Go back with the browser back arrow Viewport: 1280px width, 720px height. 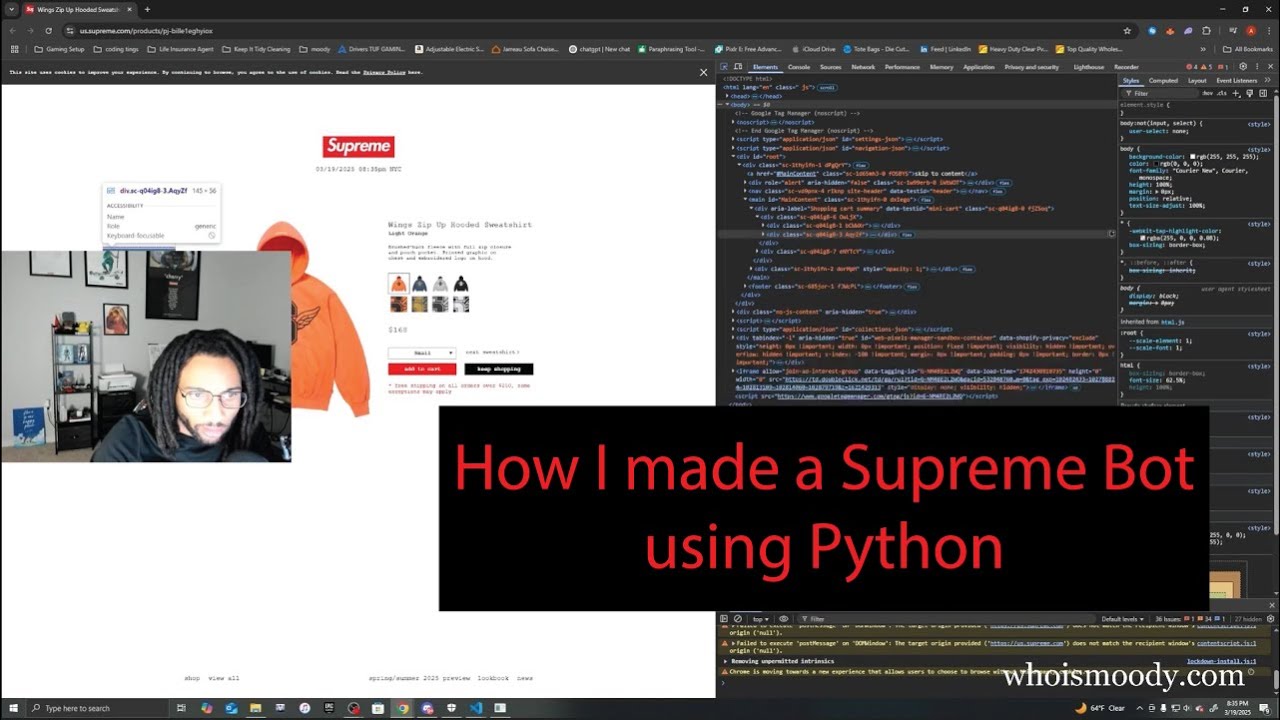pyautogui.click(x=13, y=31)
